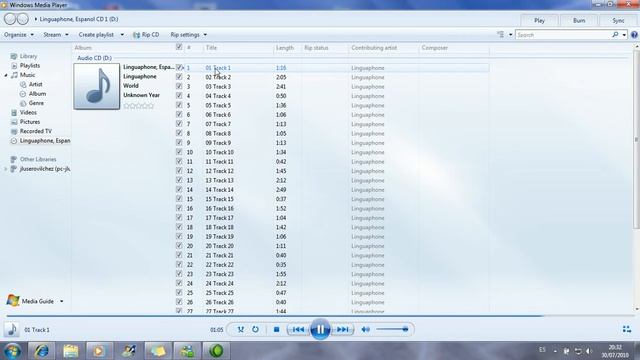Open the Rip settings dropdown
The image size is (640, 360).
click(x=189, y=35)
